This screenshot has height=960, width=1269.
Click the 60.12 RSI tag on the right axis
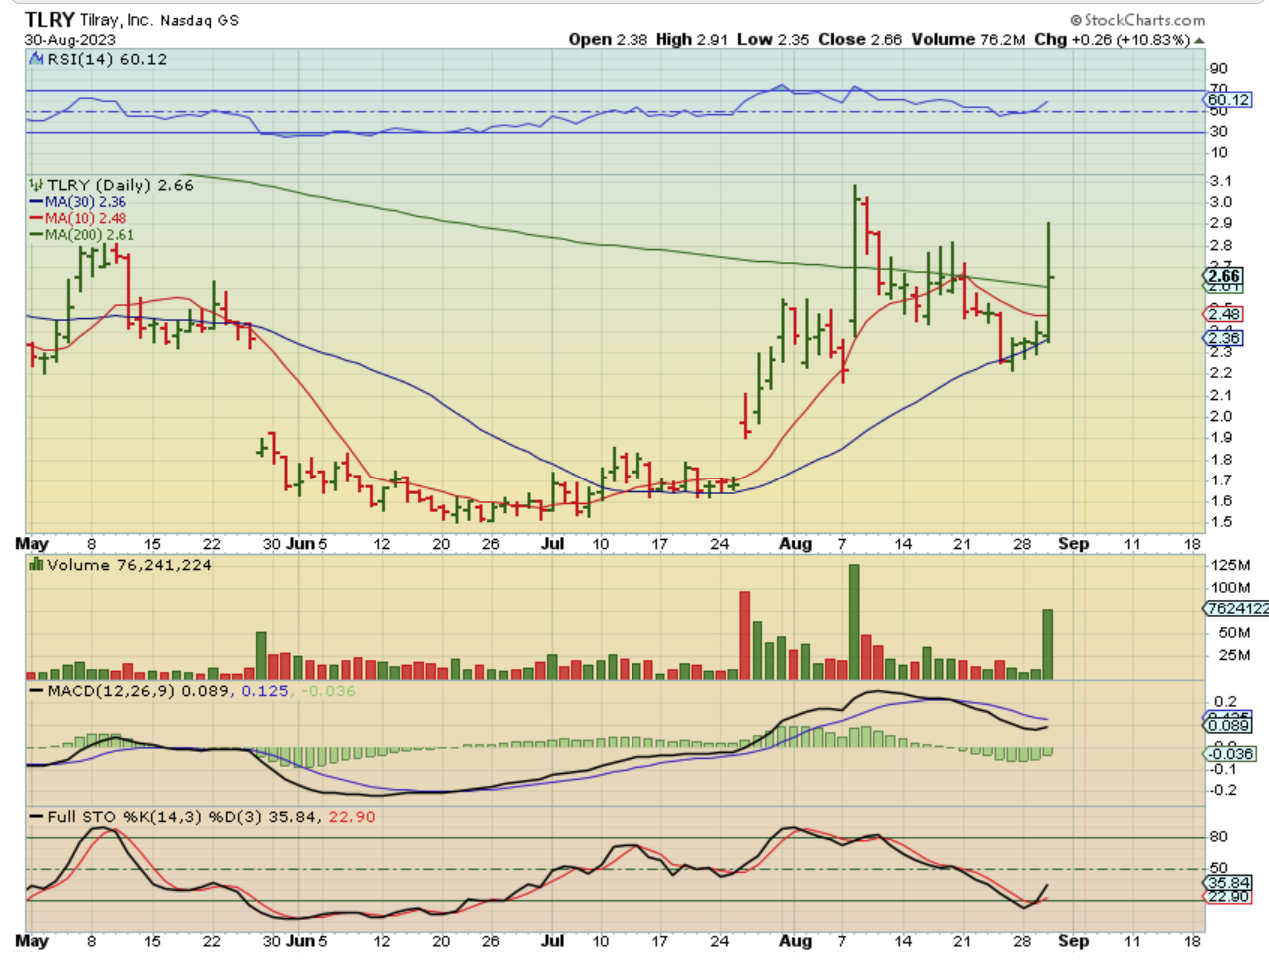point(1229,100)
